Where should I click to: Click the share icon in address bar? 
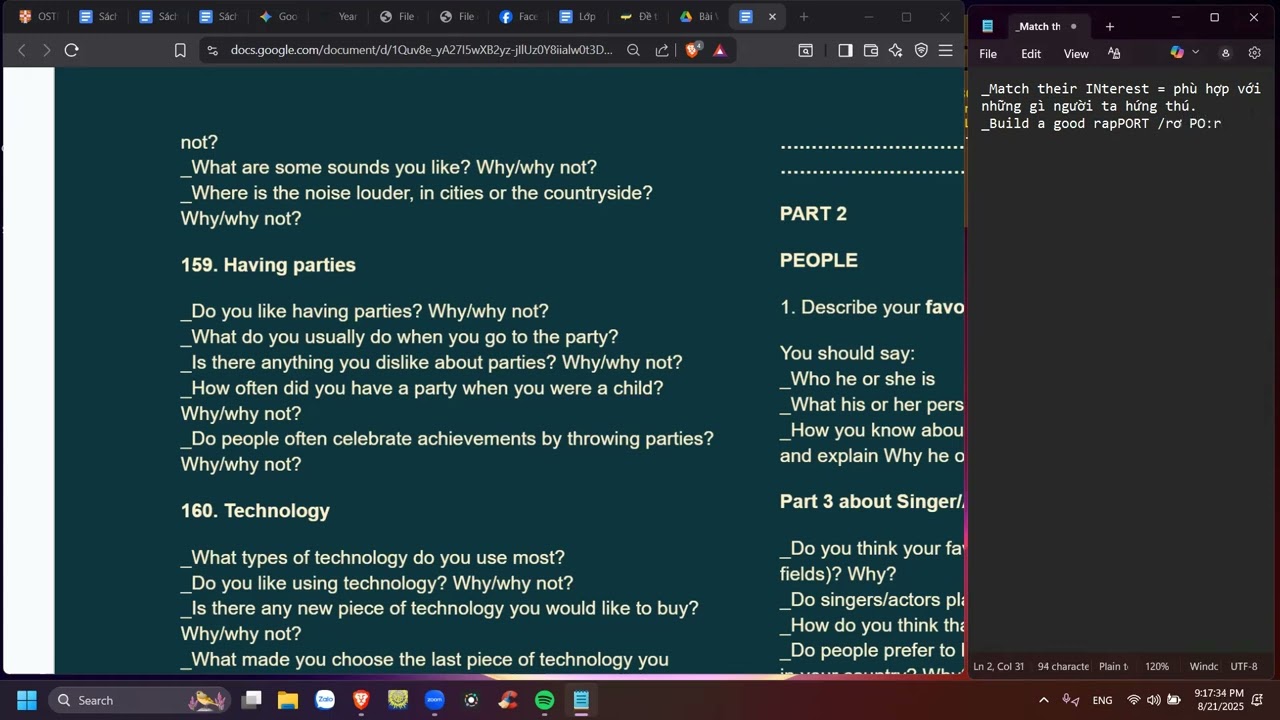click(661, 50)
